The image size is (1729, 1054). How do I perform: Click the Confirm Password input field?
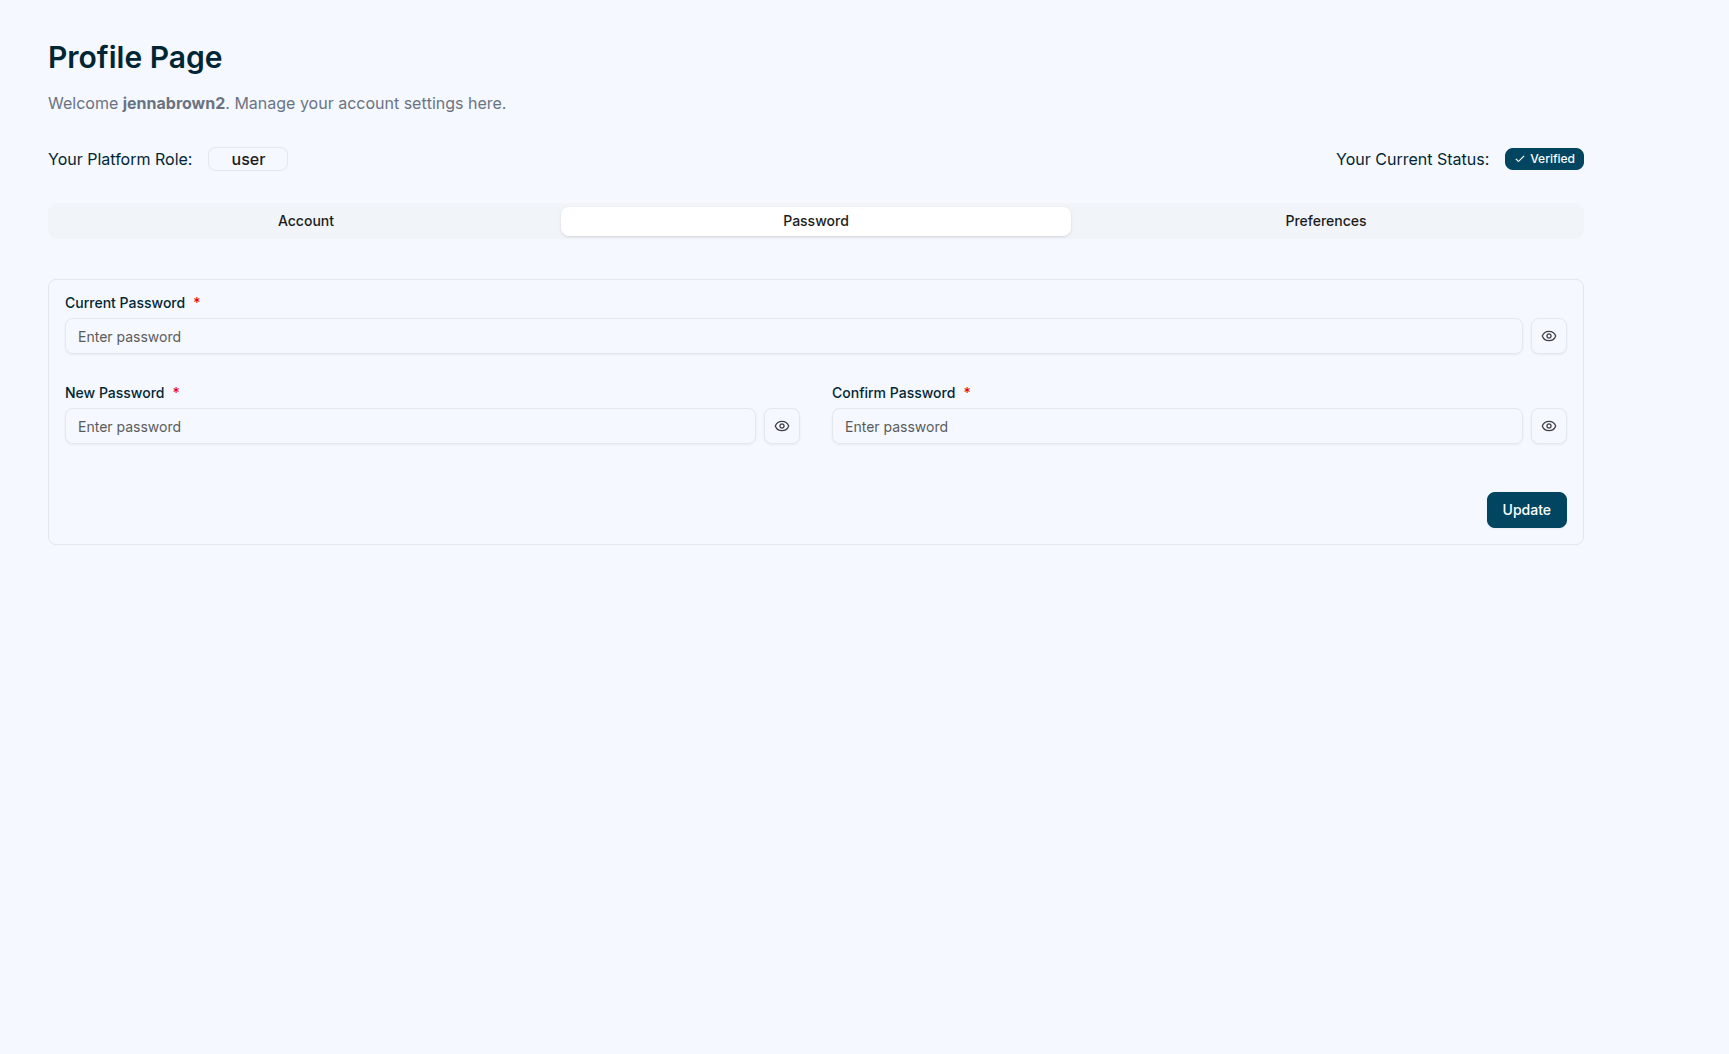pyautogui.click(x=1176, y=426)
